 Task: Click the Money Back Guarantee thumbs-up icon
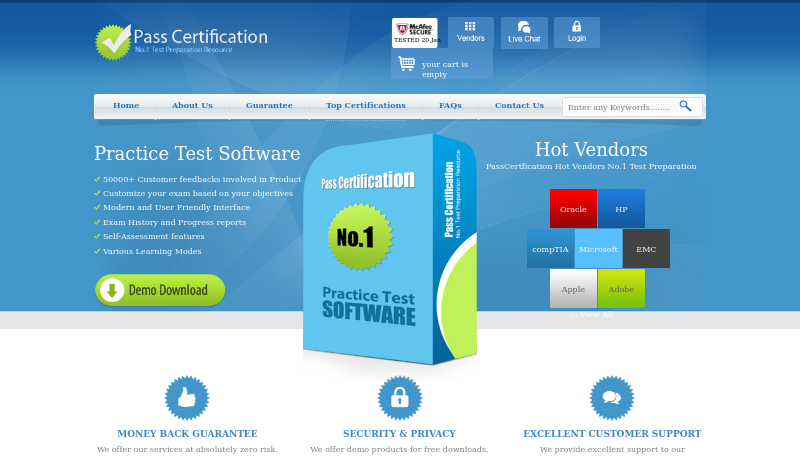187,398
